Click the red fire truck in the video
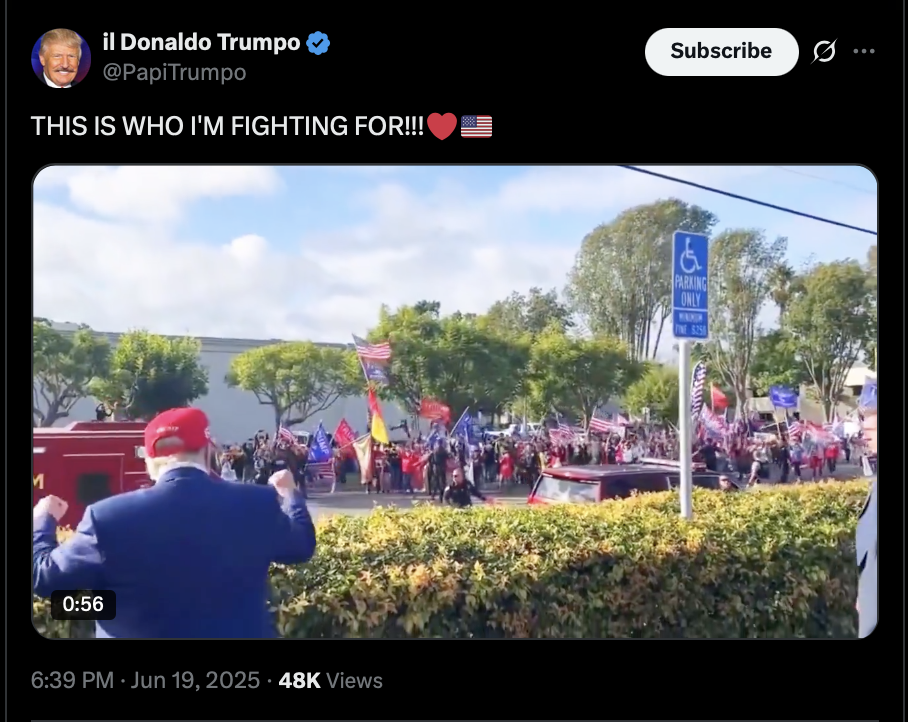Screen dimensions: 908x722 (87, 469)
